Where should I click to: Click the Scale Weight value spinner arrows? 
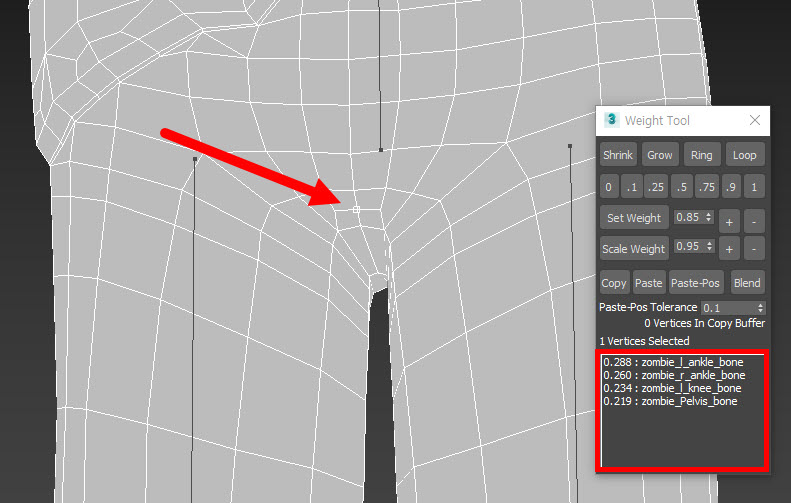[x=710, y=246]
